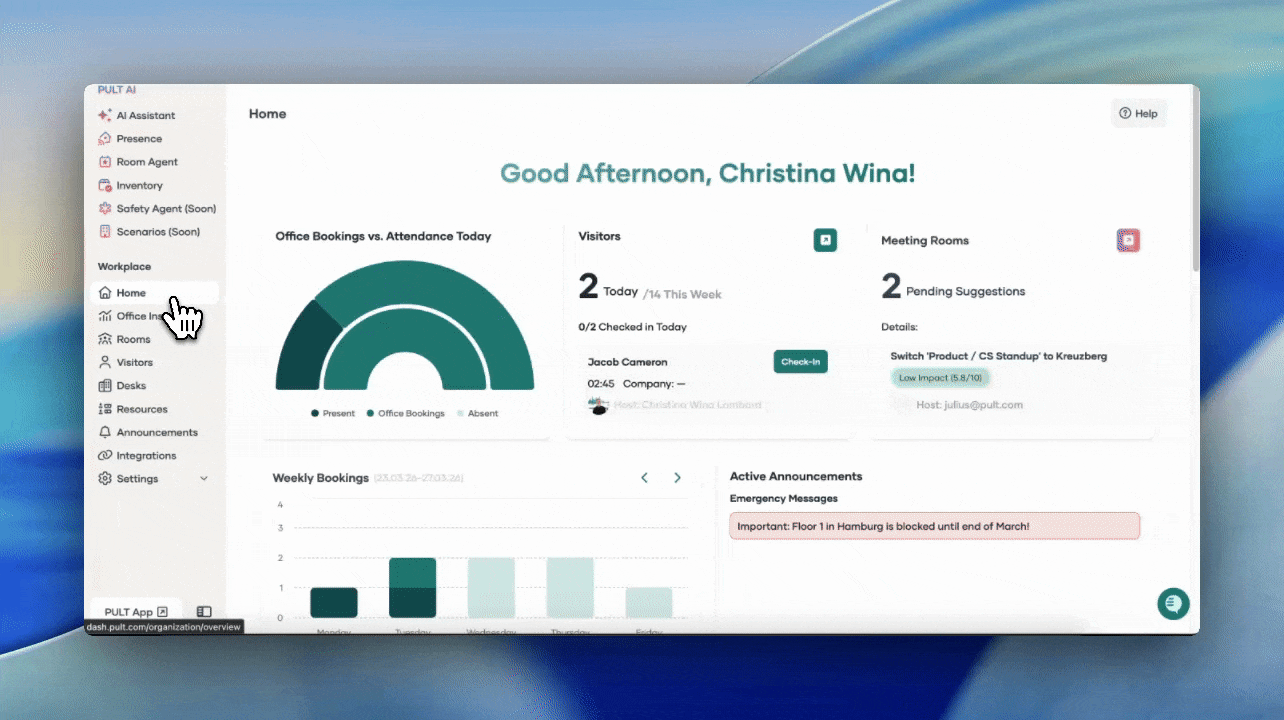The height and width of the screenshot is (720, 1284).
Task: Toggle the Present legend item
Action: pos(333,413)
